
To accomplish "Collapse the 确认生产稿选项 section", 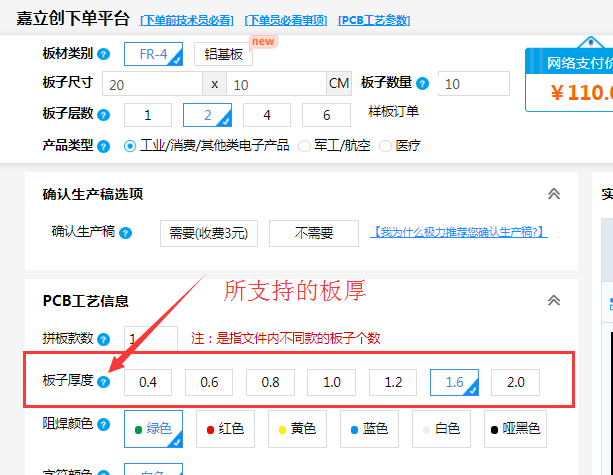I will (553, 194).
